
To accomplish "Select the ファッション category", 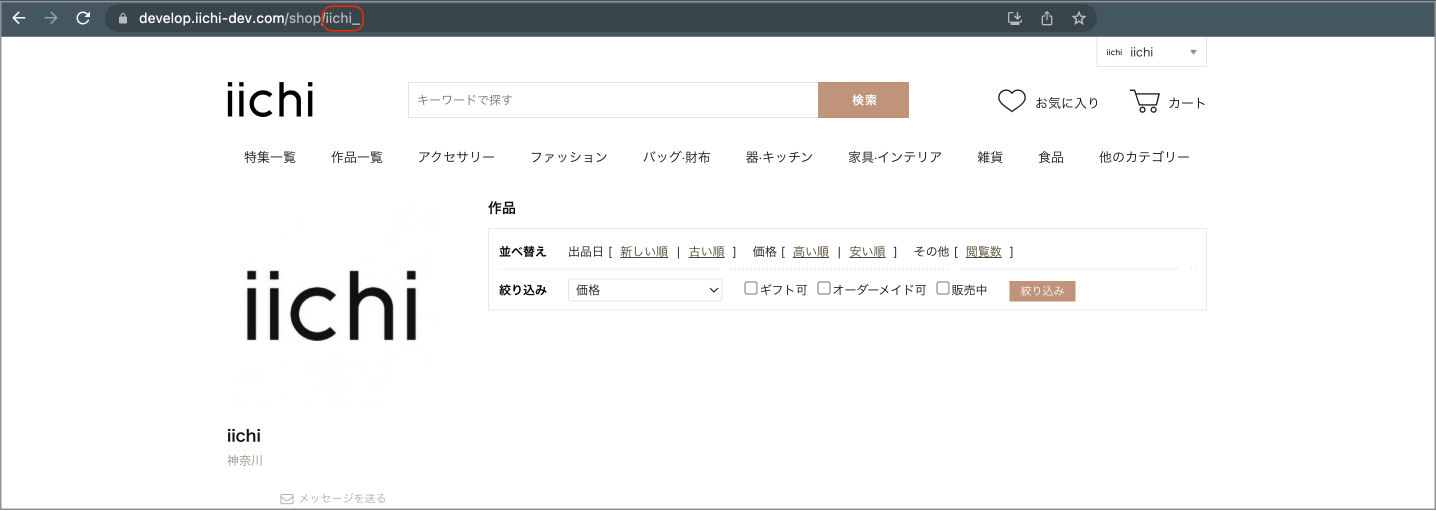I will 569,157.
